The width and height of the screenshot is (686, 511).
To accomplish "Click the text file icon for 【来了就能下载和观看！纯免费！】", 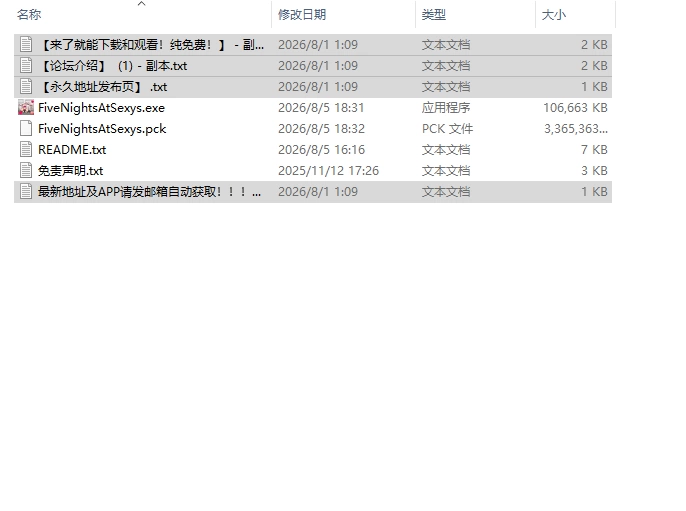I will coord(26,45).
